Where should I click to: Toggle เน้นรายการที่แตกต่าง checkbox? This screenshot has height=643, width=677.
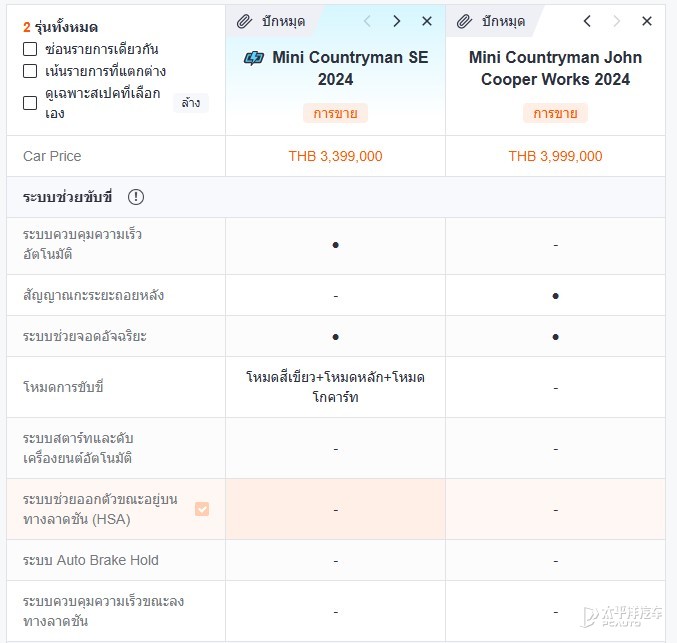pyautogui.click(x=30, y=71)
